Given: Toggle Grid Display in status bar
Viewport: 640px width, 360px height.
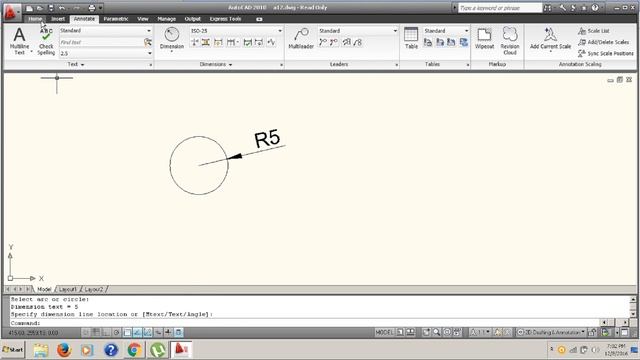Looking at the screenshot, I should (96, 332).
